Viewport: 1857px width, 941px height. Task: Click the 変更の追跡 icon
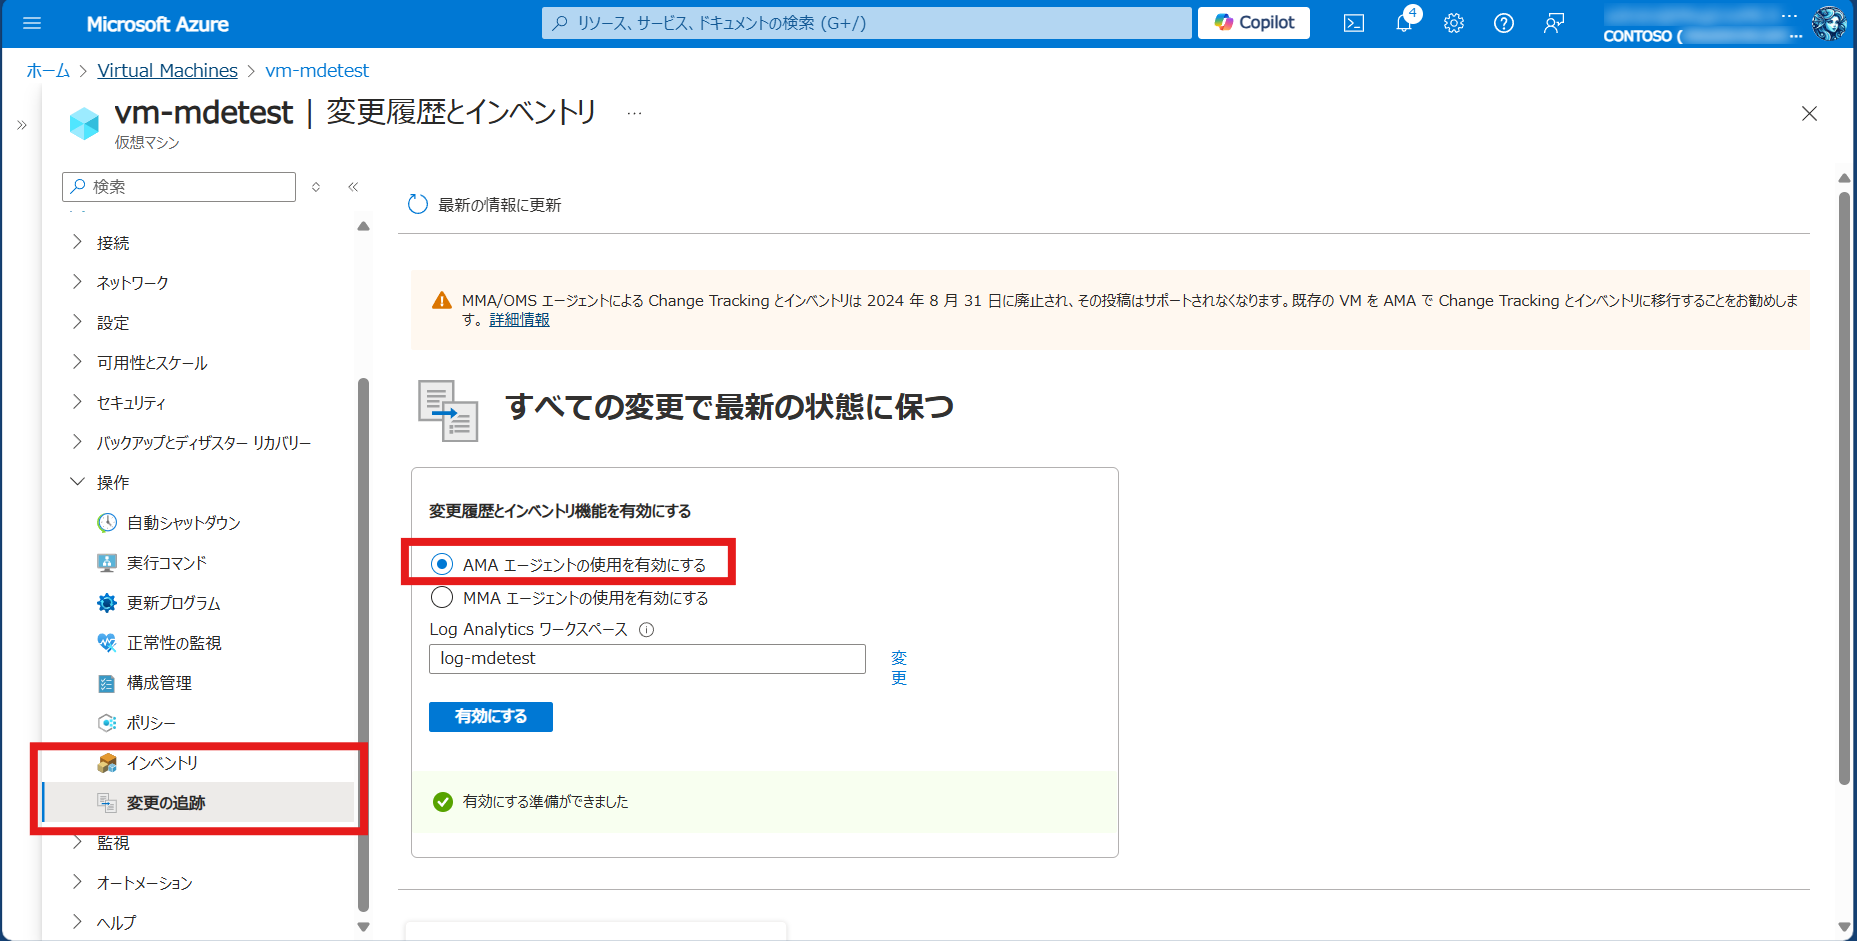pos(107,803)
